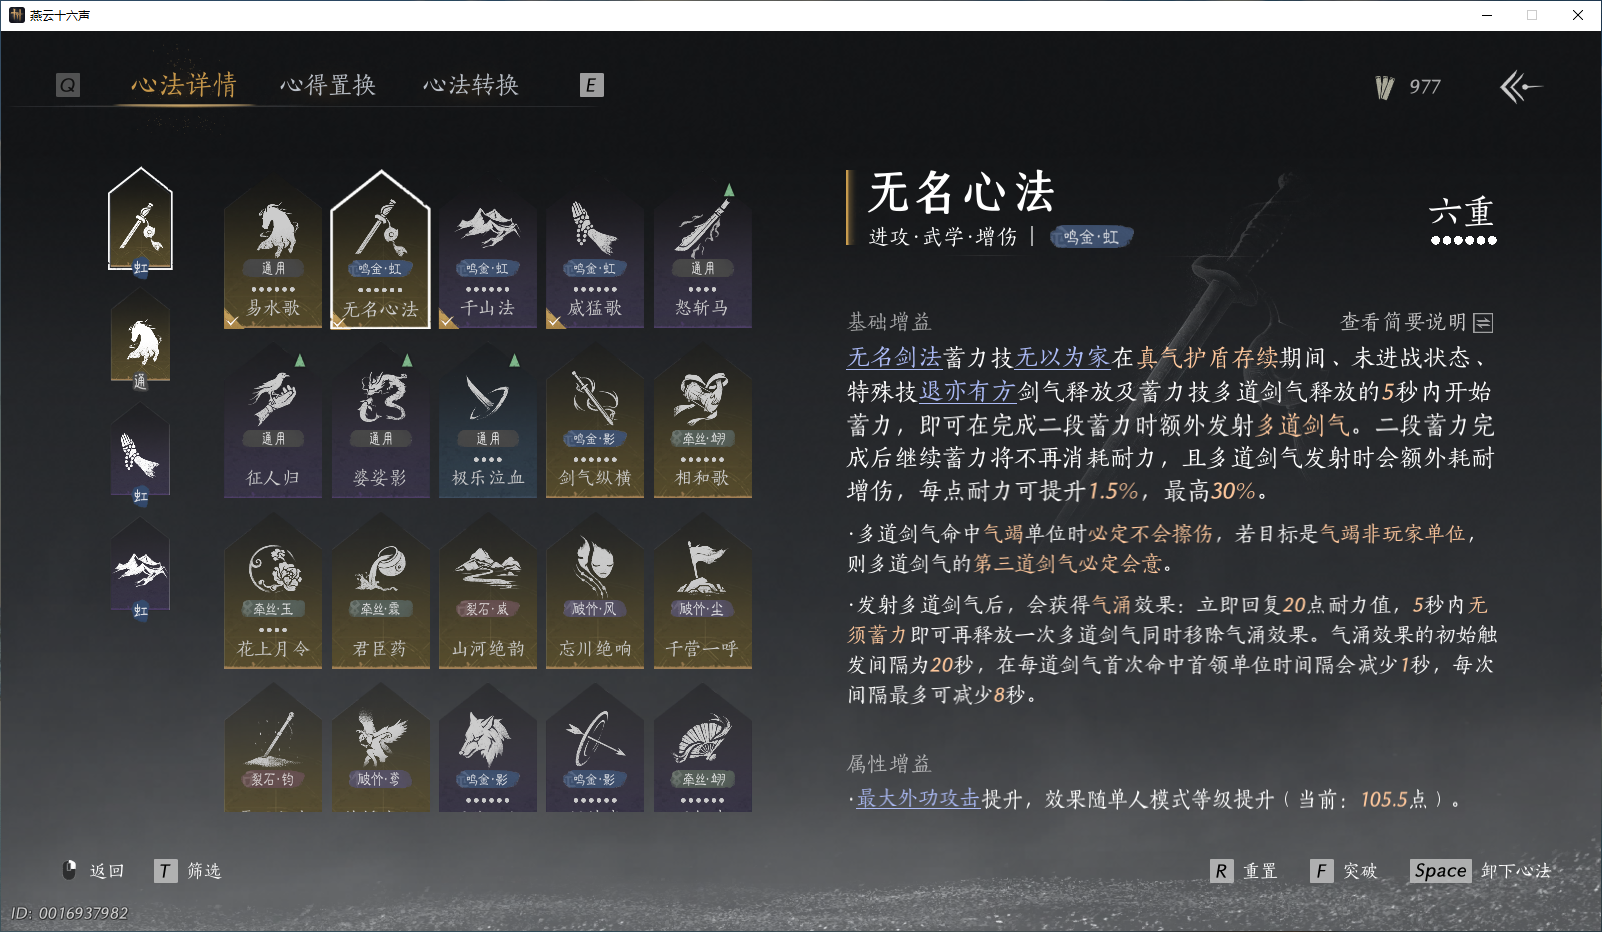Image resolution: width=1602 pixels, height=932 pixels.
Task: Select the 剑气纵横 skill card
Action: click(x=595, y=423)
